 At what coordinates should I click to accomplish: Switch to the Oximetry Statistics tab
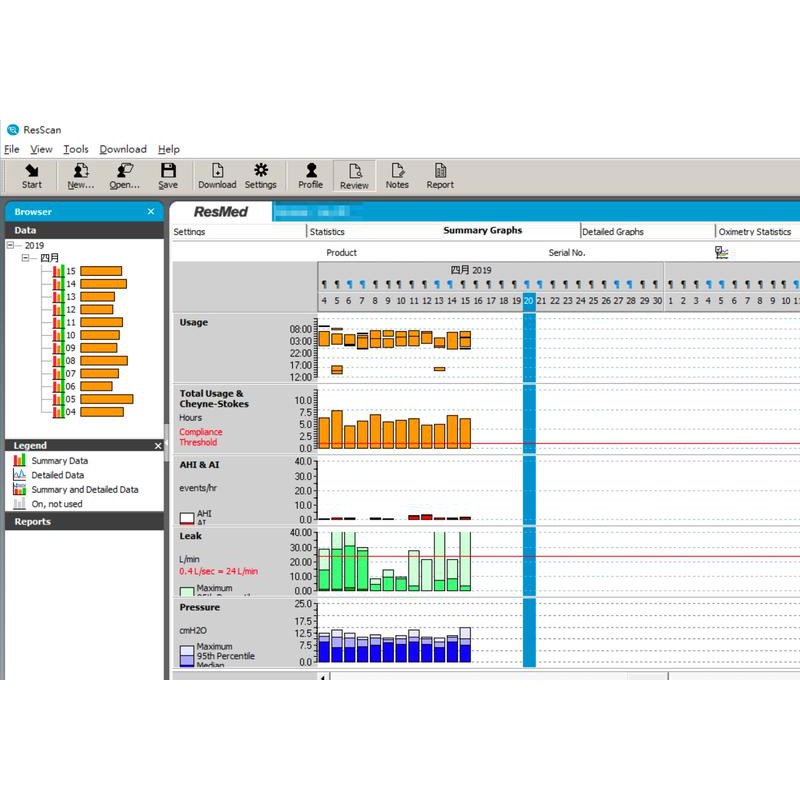[x=755, y=232]
